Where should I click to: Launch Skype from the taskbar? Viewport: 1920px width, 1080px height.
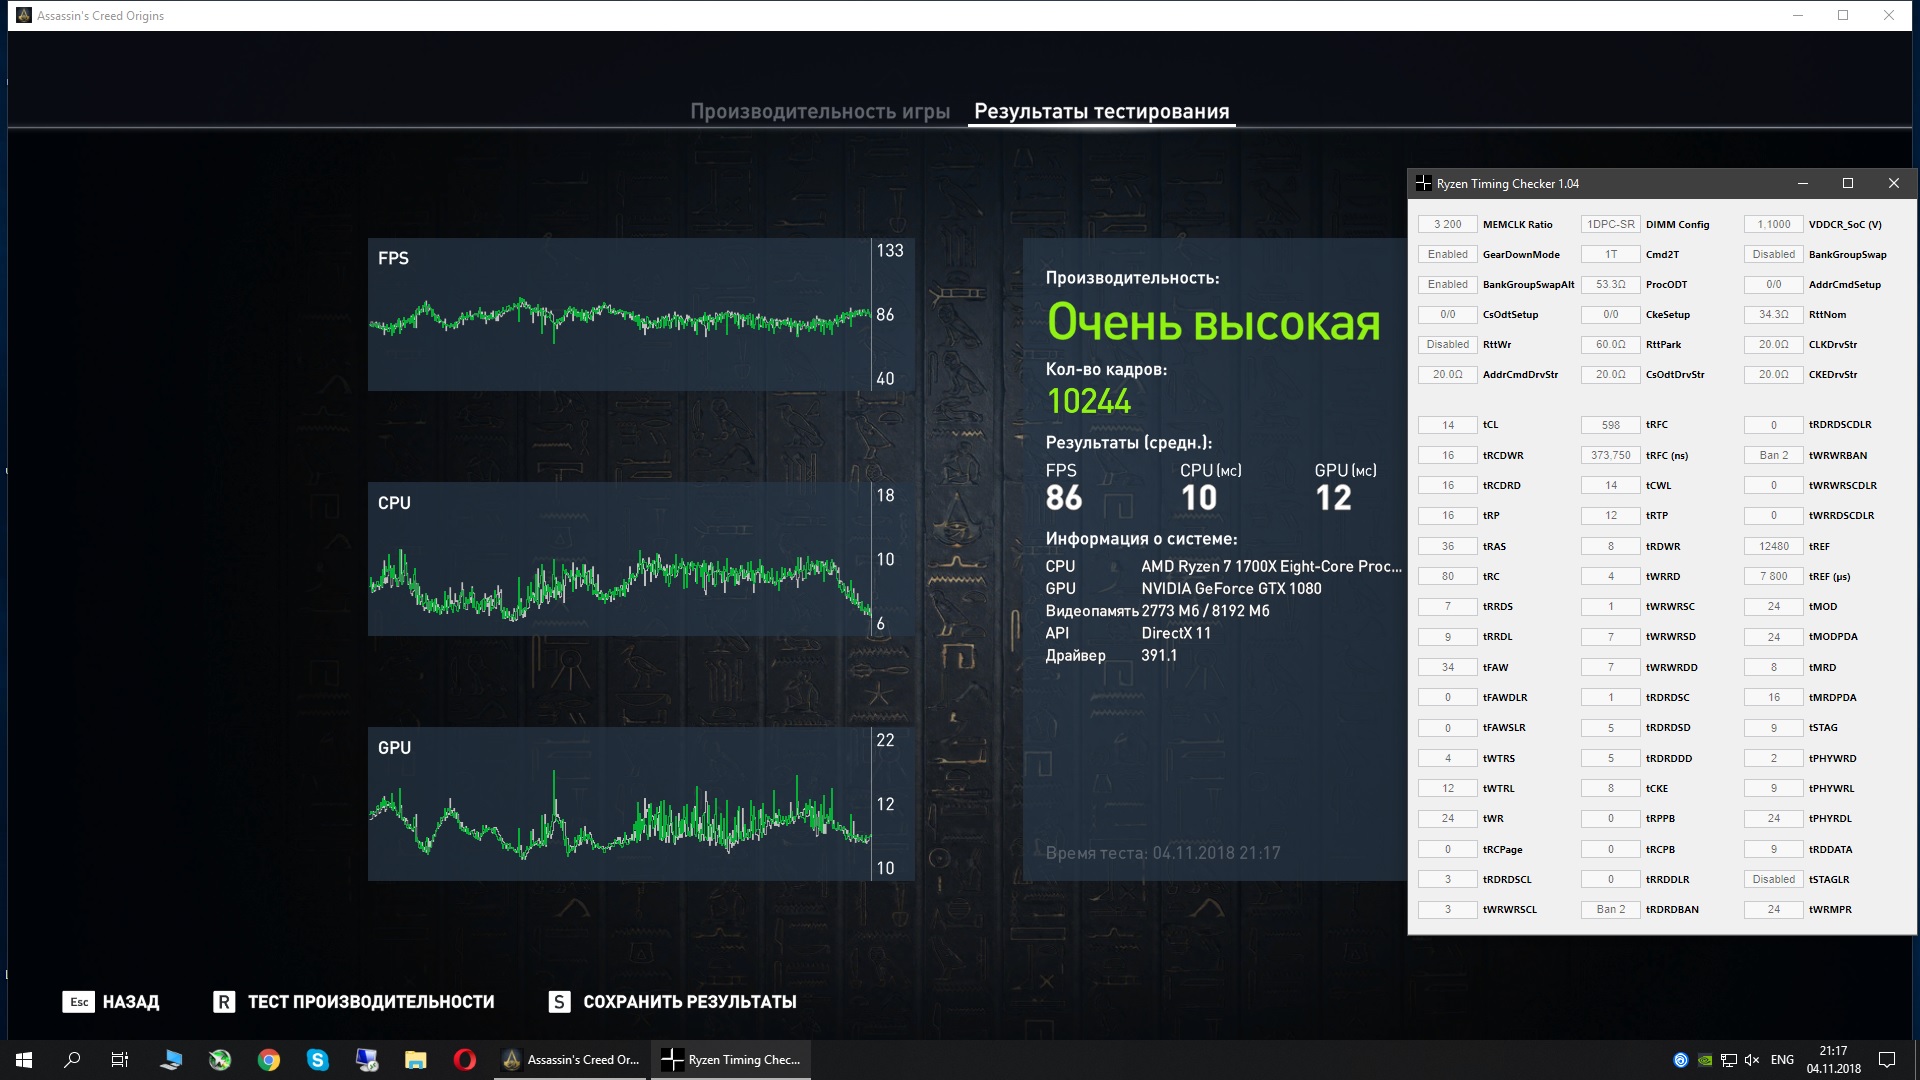click(318, 1060)
